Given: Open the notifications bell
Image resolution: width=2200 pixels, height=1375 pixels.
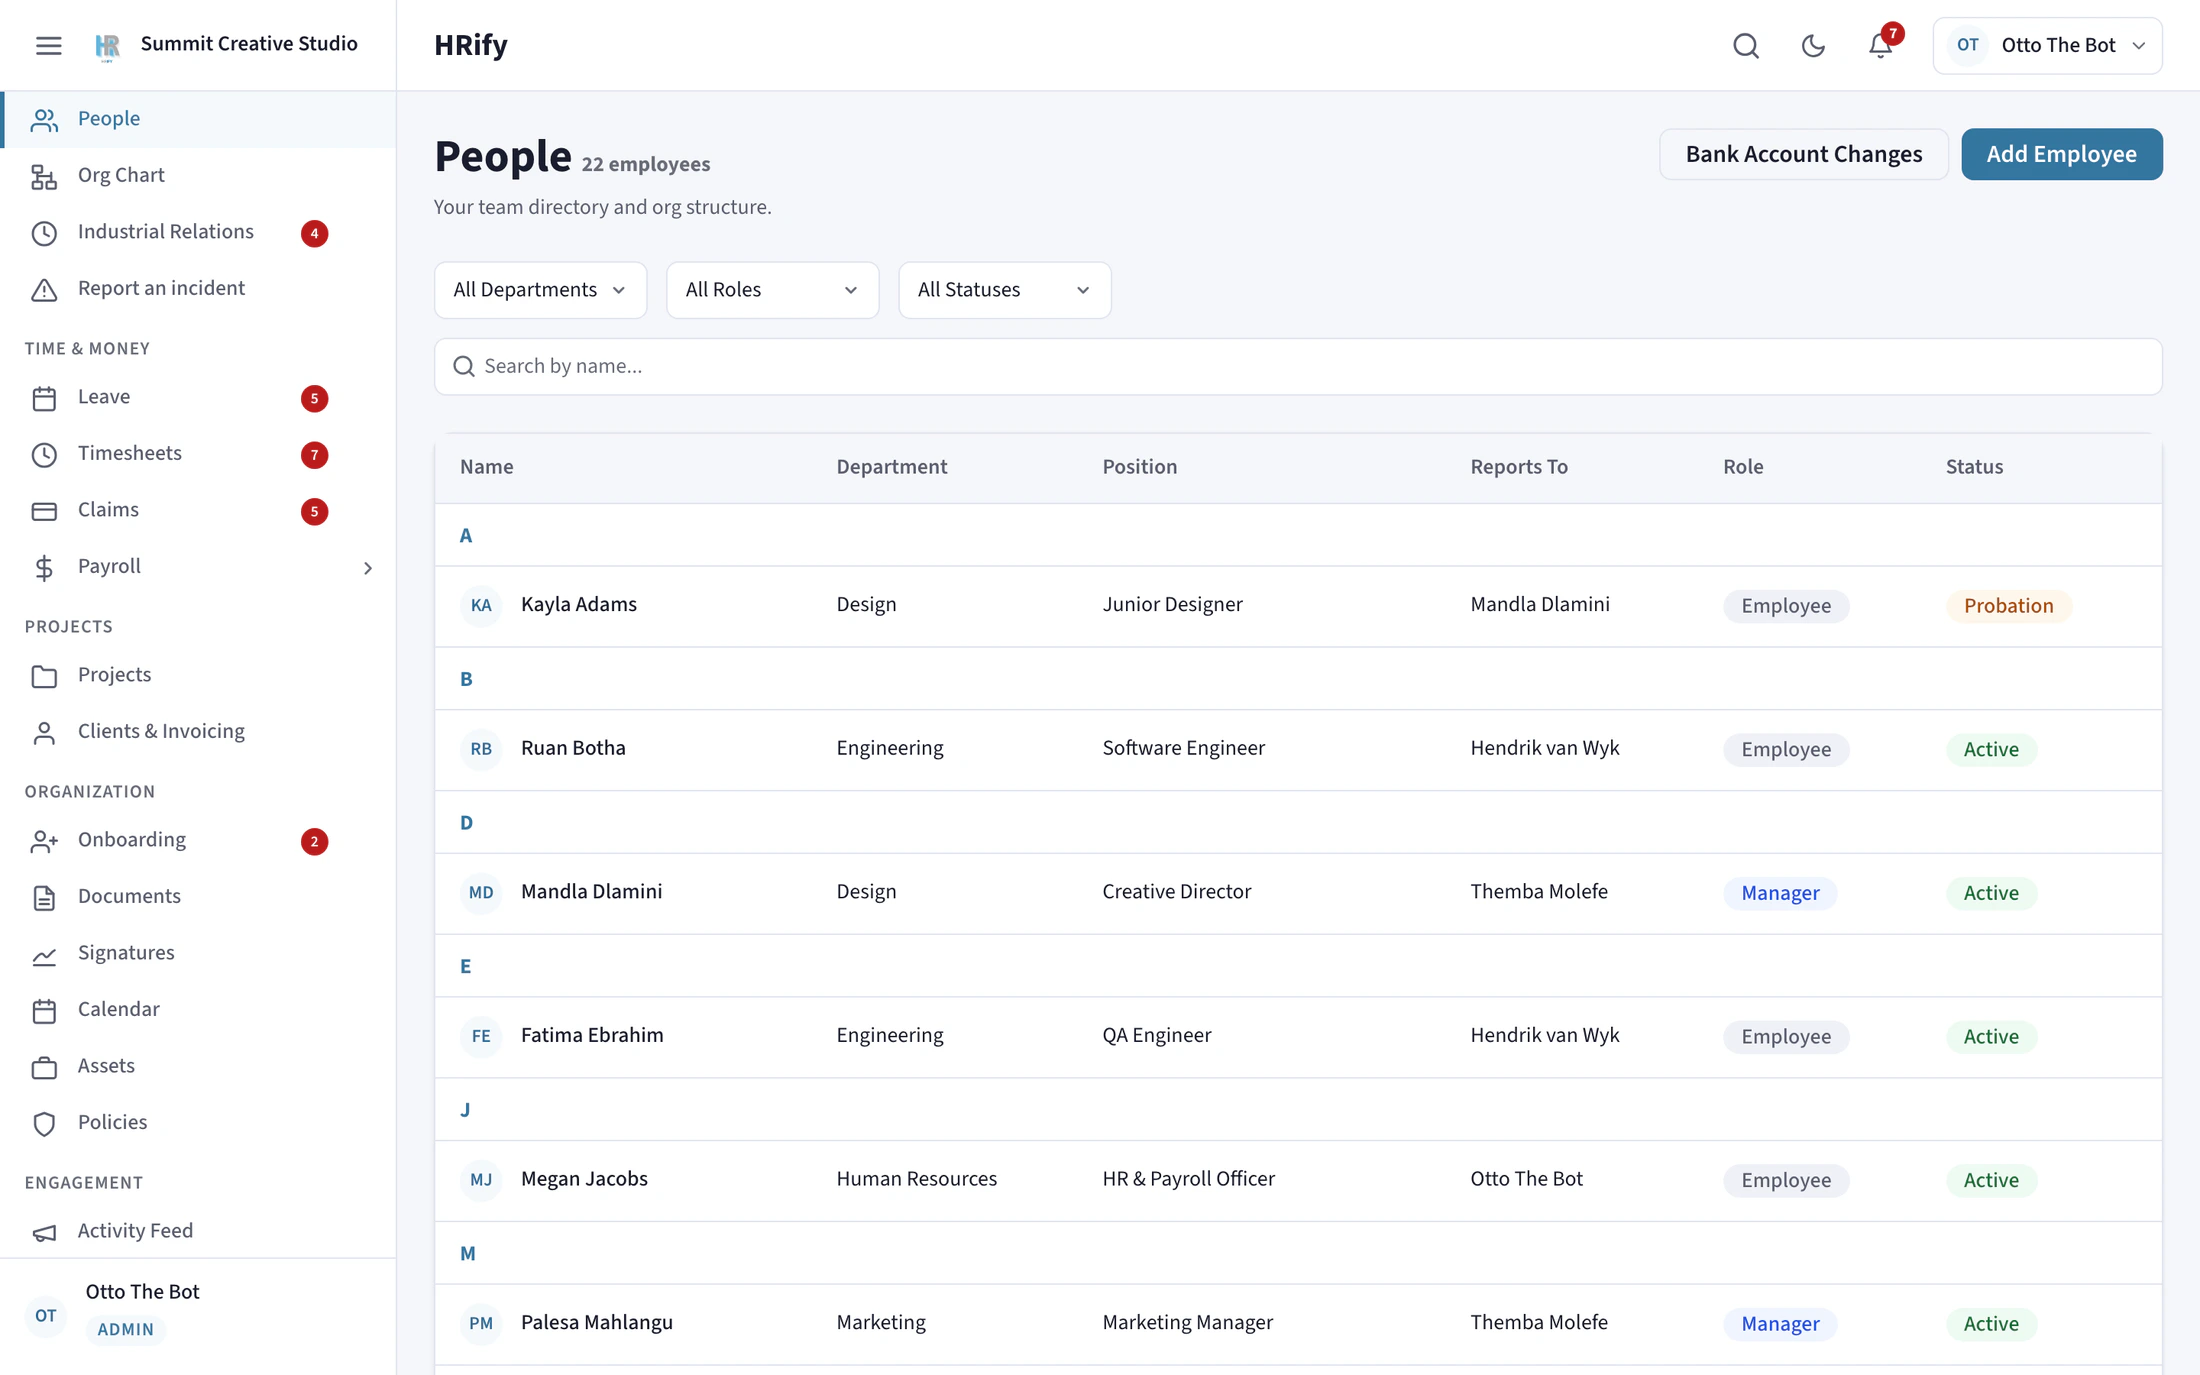Looking at the screenshot, I should (1881, 45).
